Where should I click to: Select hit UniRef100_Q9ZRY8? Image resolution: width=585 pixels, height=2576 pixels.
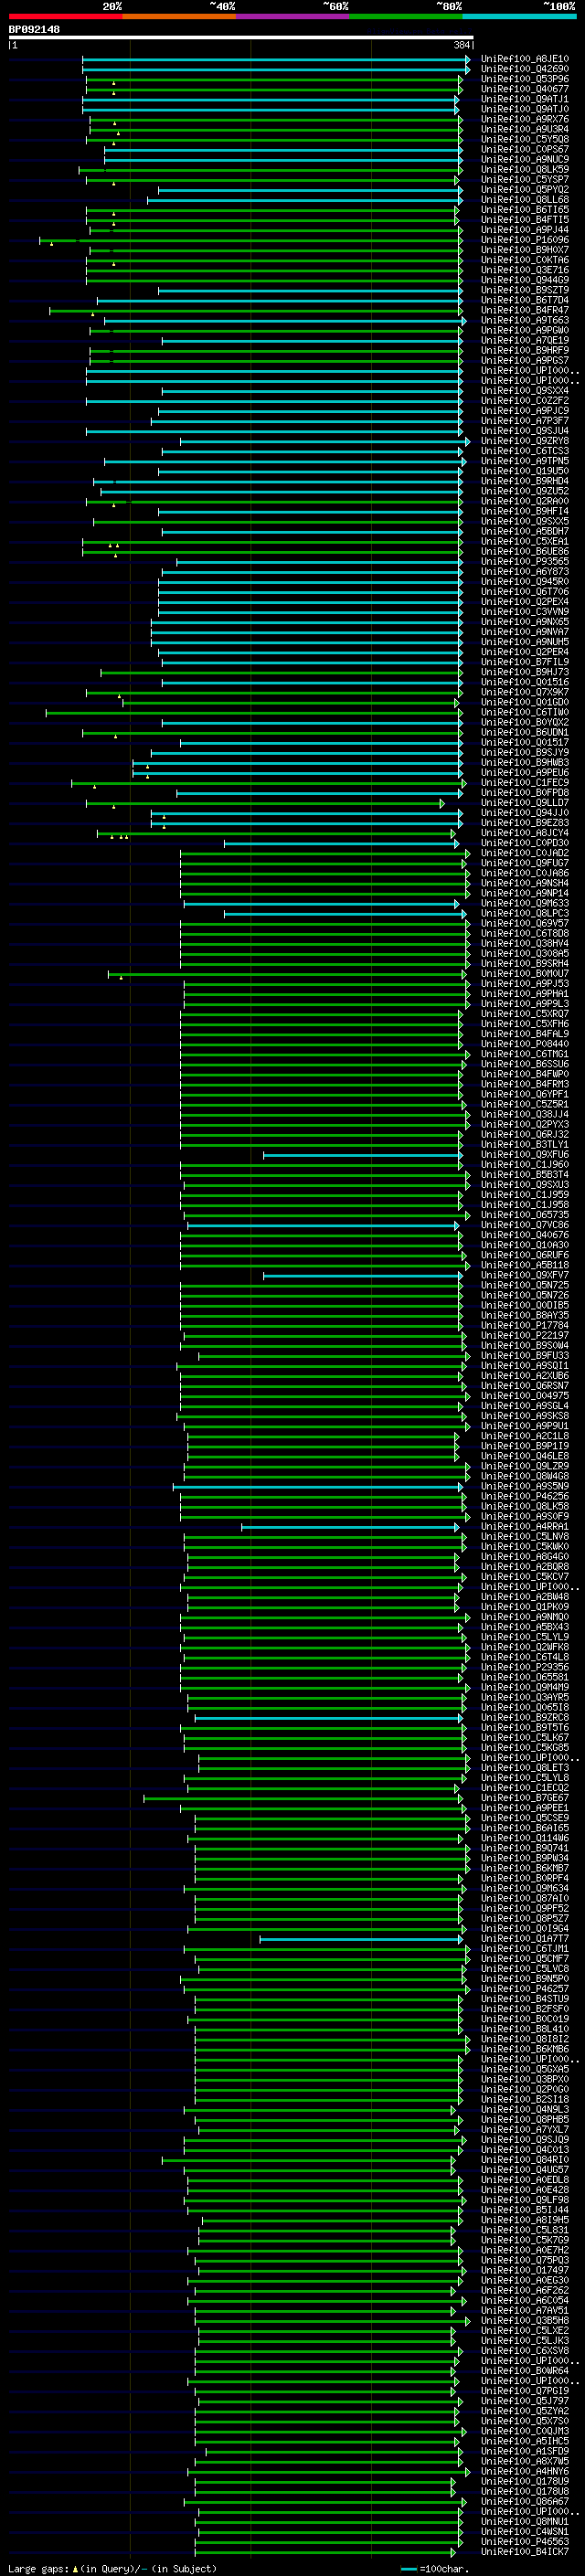click(x=524, y=441)
